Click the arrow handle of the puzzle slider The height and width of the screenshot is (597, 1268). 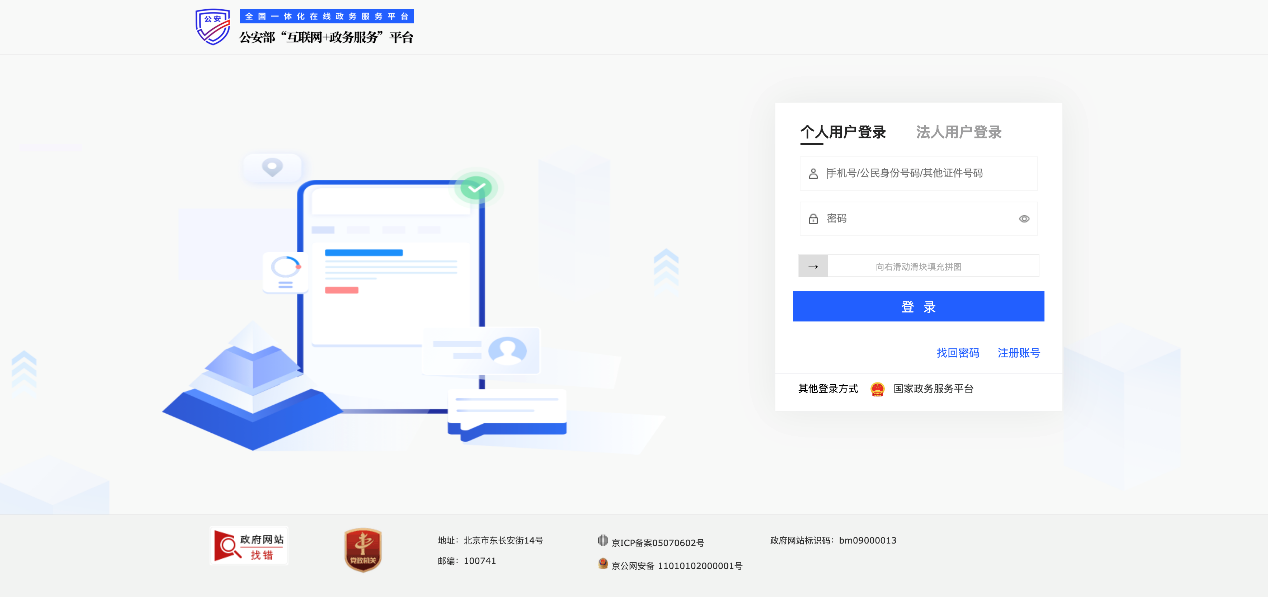(x=813, y=266)
